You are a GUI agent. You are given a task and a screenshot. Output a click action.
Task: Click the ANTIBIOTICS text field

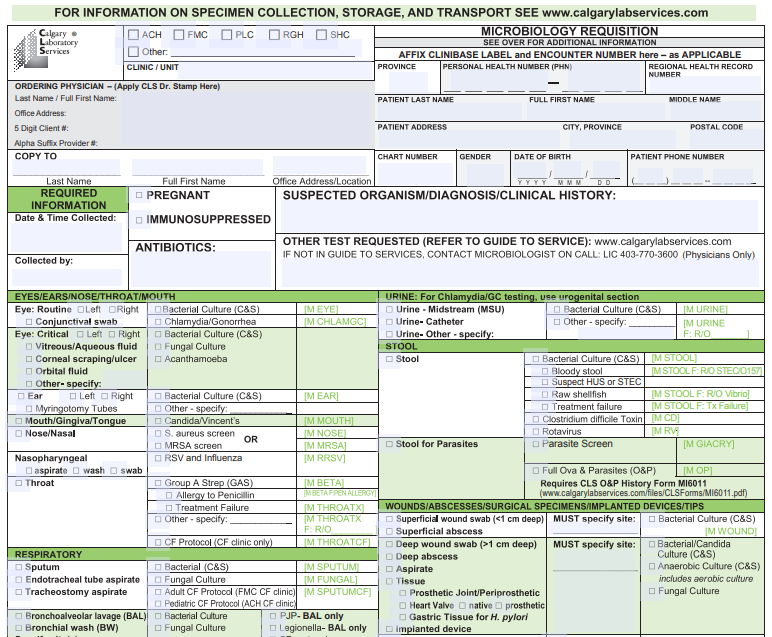tap(202, 269)
